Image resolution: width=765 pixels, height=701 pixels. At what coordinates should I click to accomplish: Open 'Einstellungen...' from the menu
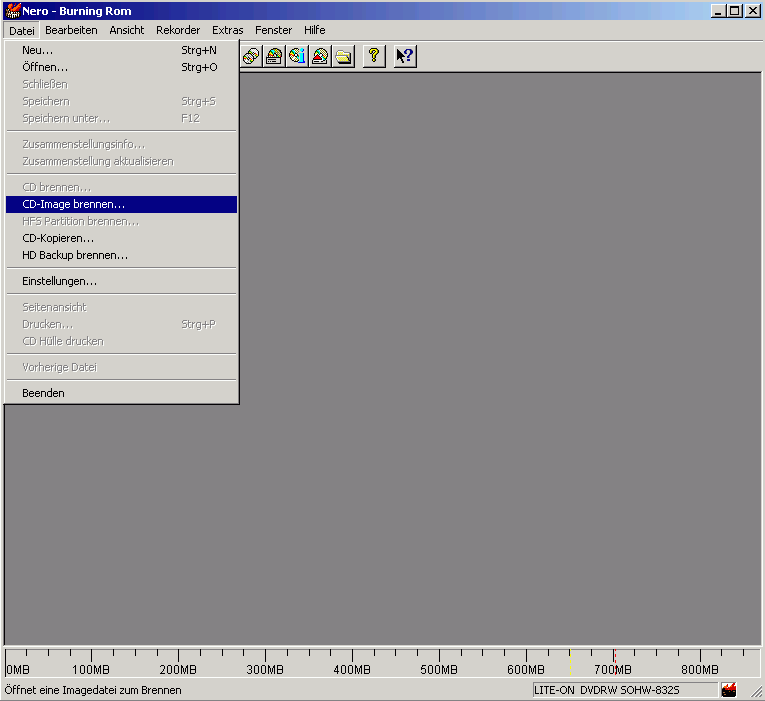tap(59, 281)
